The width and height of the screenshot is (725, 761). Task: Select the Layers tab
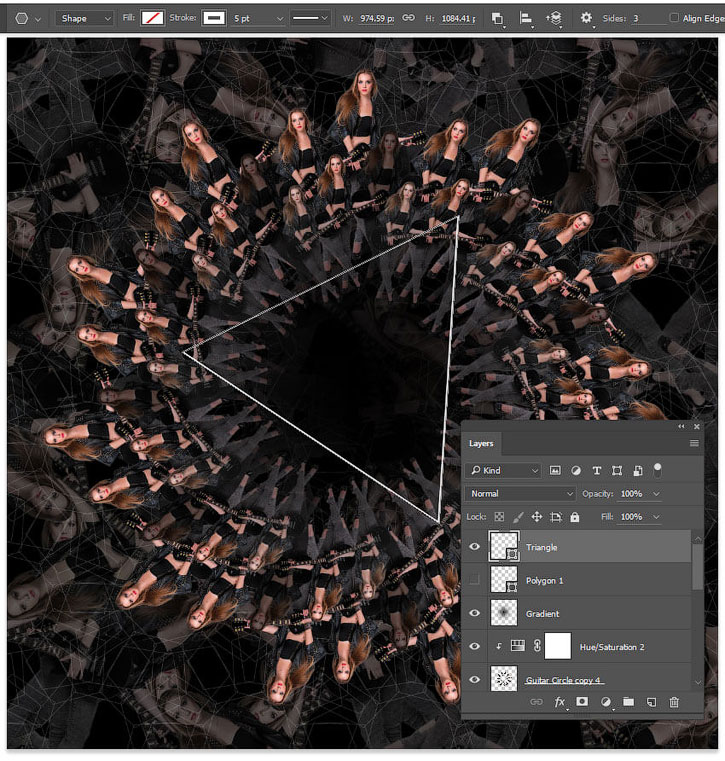(x=481, y=444)
